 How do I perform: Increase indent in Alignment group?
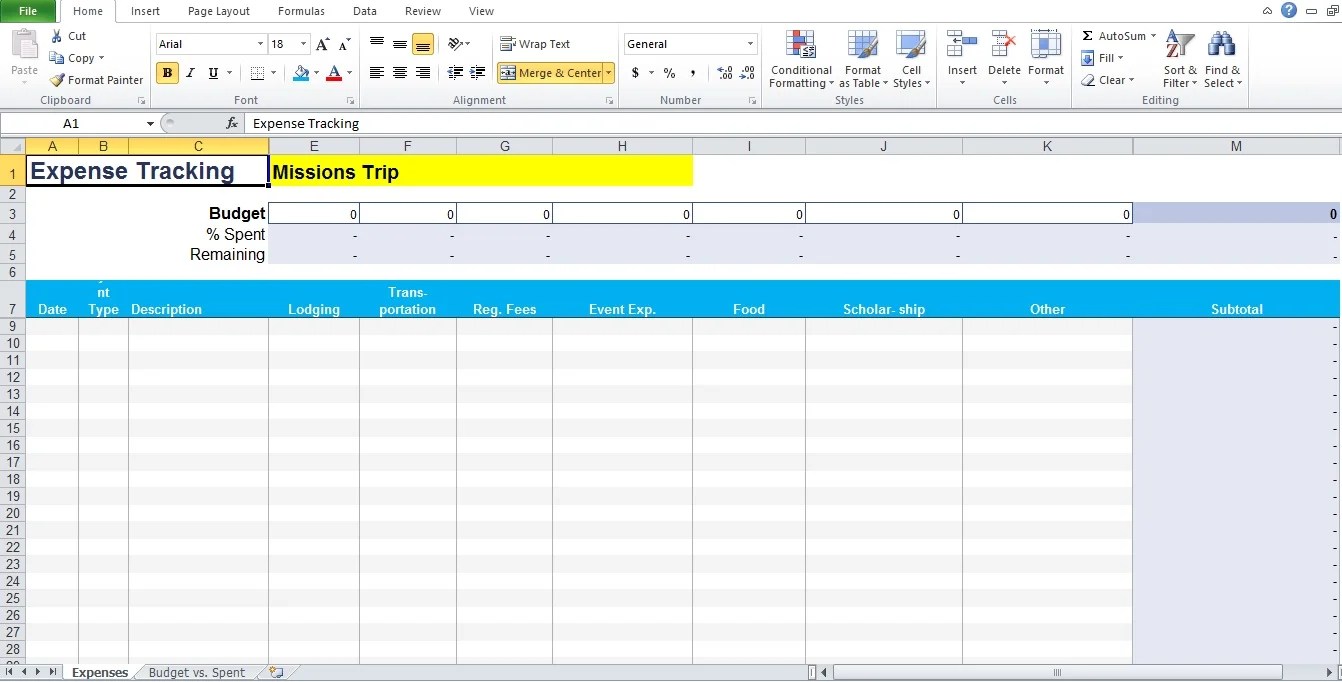[x=479, y=73]
